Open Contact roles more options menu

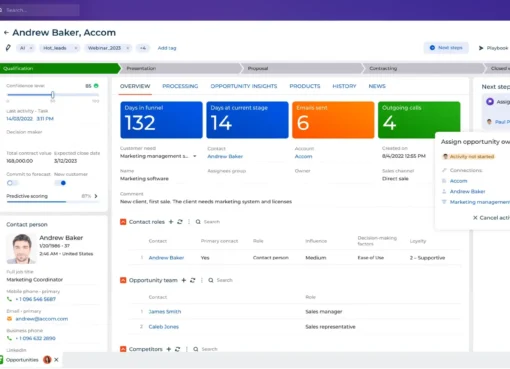tap(189, 222)
